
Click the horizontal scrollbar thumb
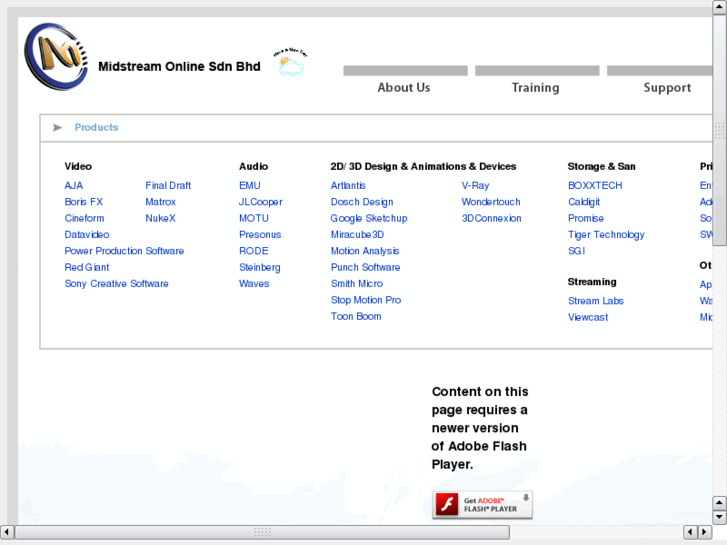262,531
